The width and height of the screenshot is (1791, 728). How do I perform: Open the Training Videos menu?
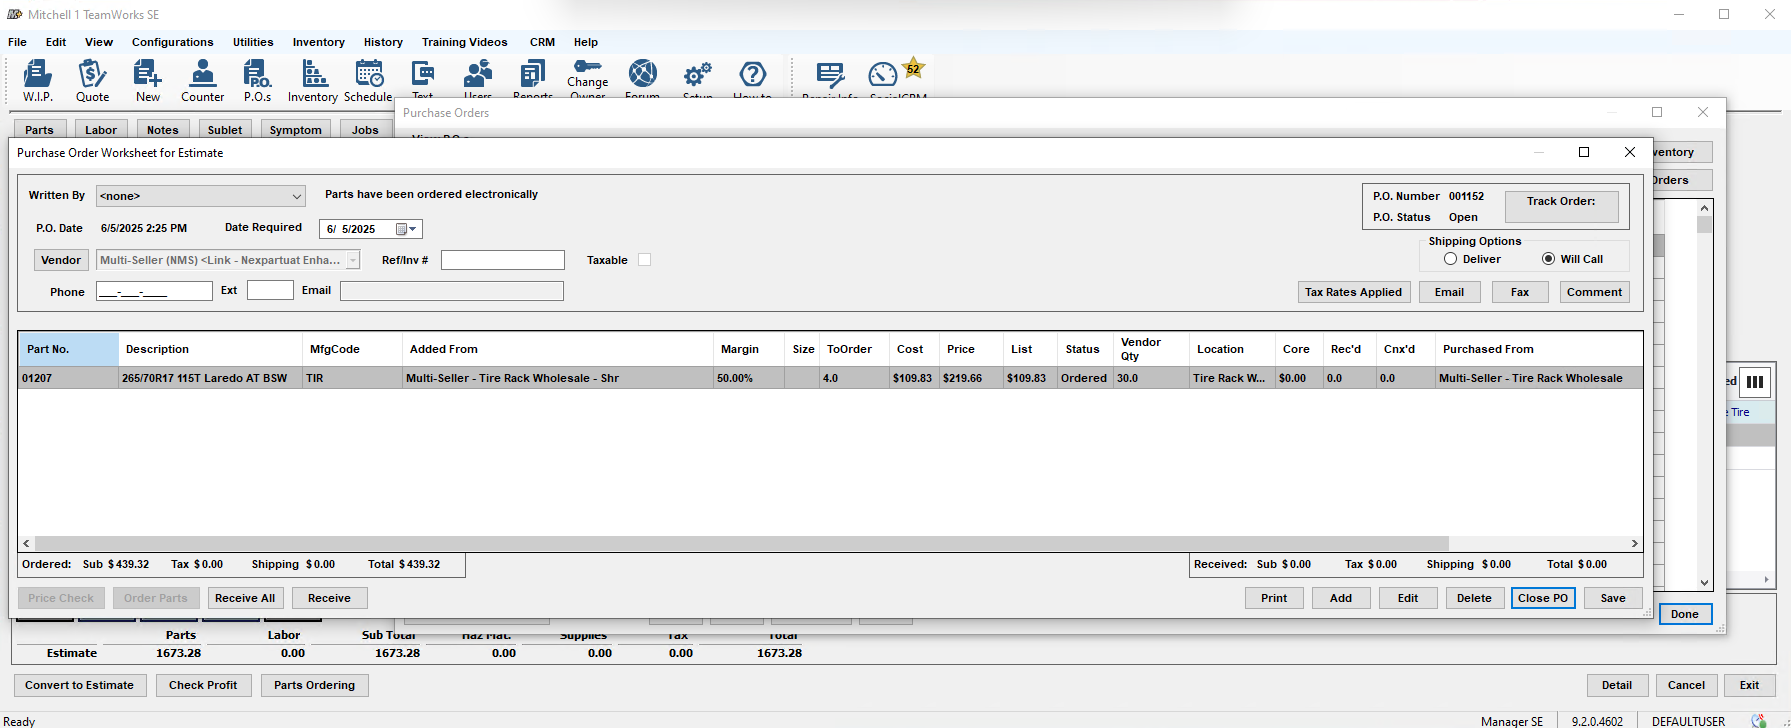(464, 42)
